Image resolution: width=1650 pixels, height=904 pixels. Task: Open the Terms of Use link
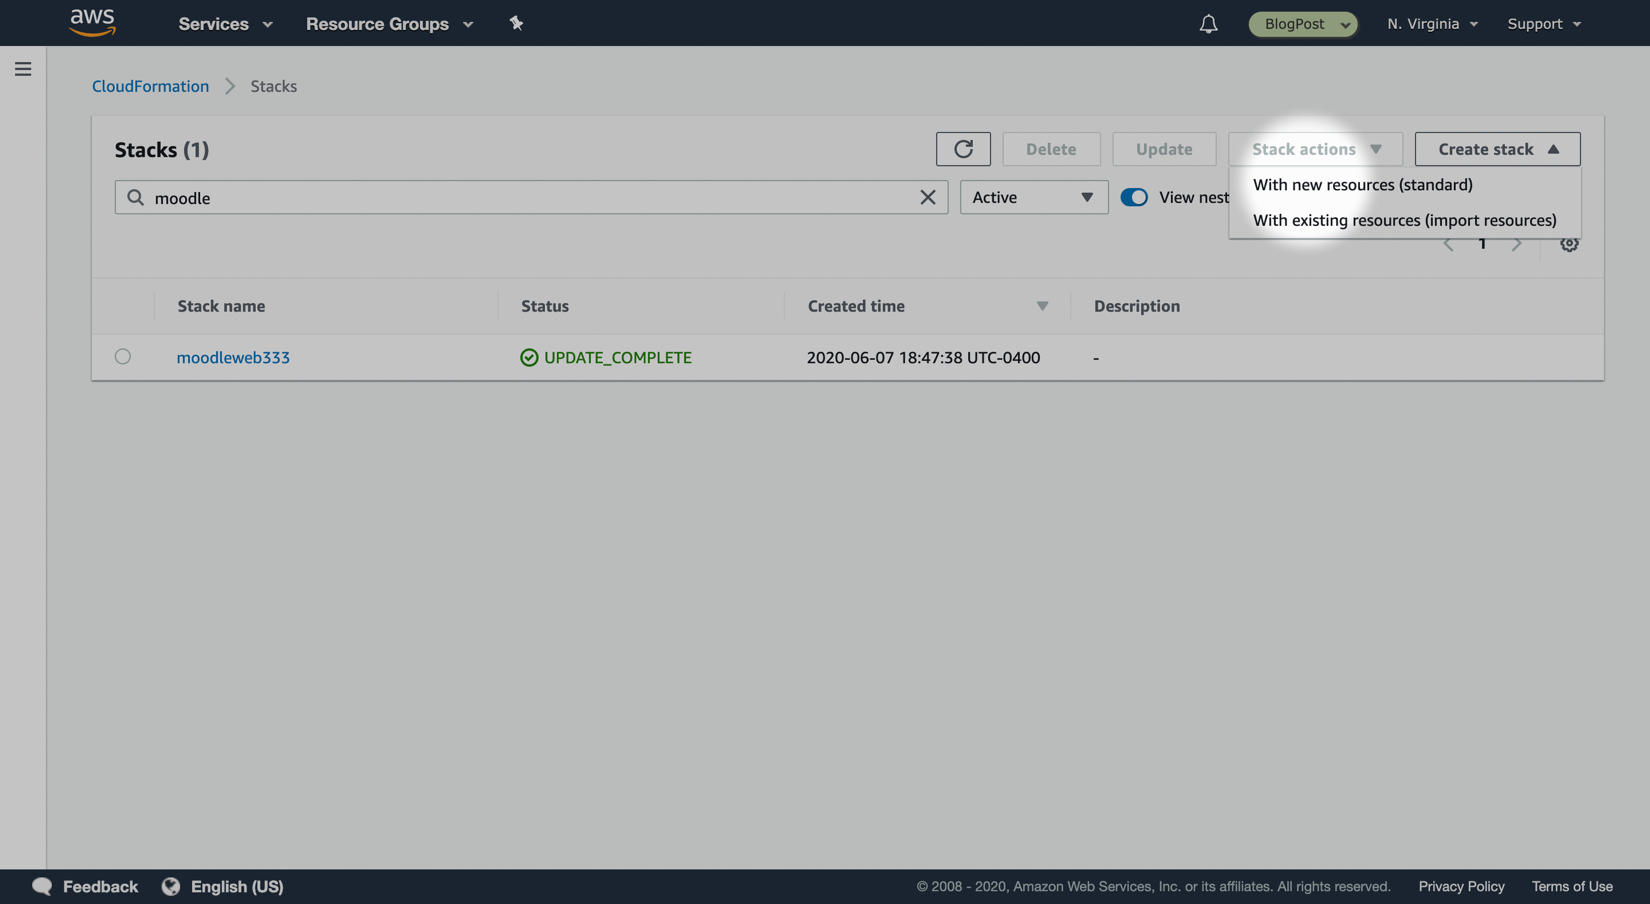[x=1572, y=887]
